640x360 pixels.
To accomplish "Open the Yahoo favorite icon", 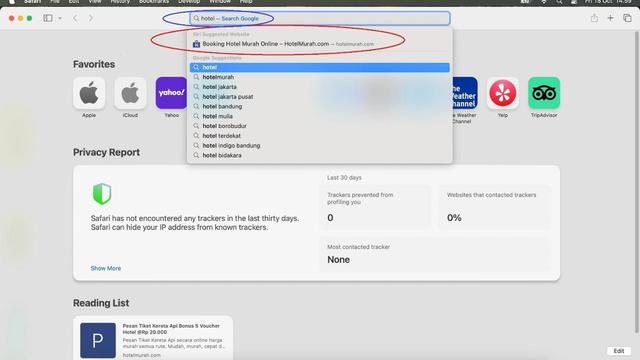I will point(171,93).
